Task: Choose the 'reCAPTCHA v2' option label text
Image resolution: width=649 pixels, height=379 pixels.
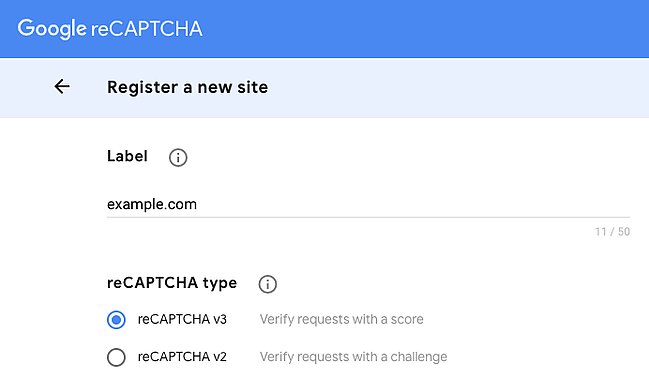Action: click(182, 357)
